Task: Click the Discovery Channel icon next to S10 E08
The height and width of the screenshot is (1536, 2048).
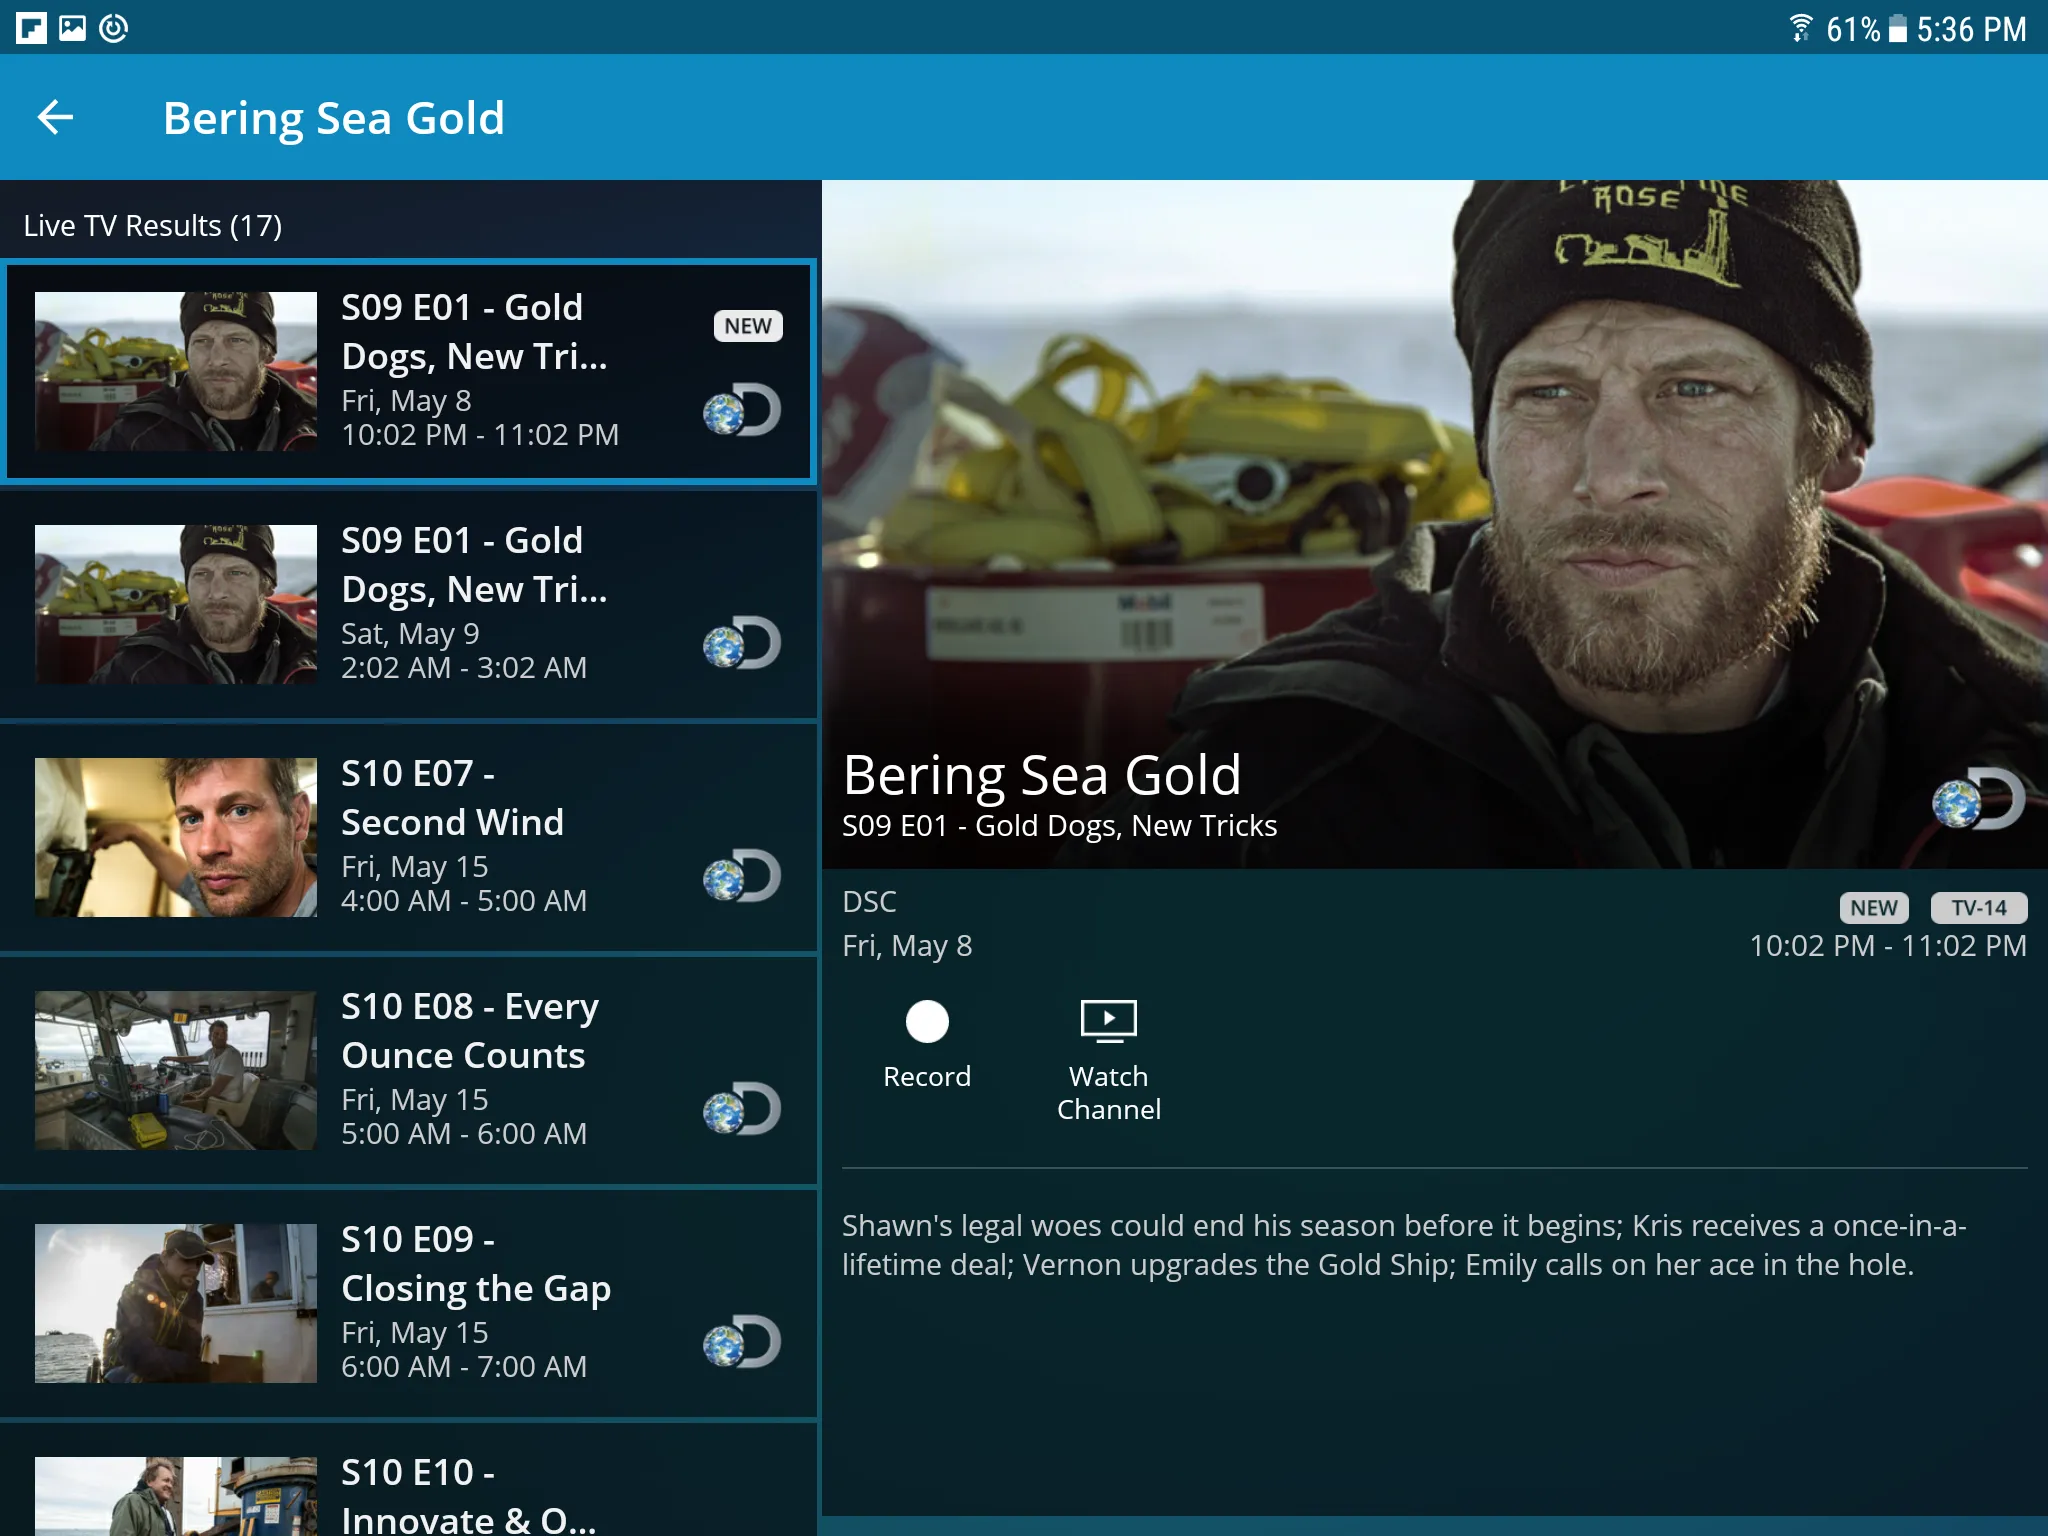Action: [x=740, y=1110]
